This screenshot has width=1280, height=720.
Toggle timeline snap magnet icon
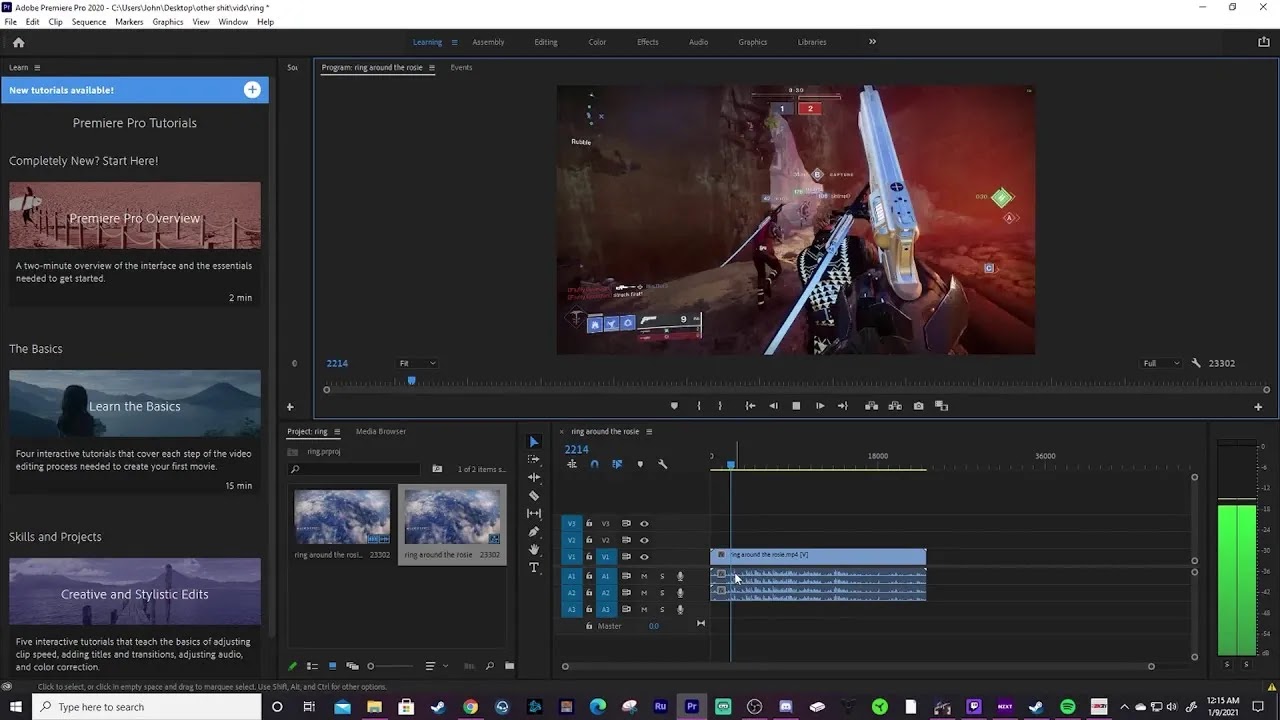pos(594,464)
